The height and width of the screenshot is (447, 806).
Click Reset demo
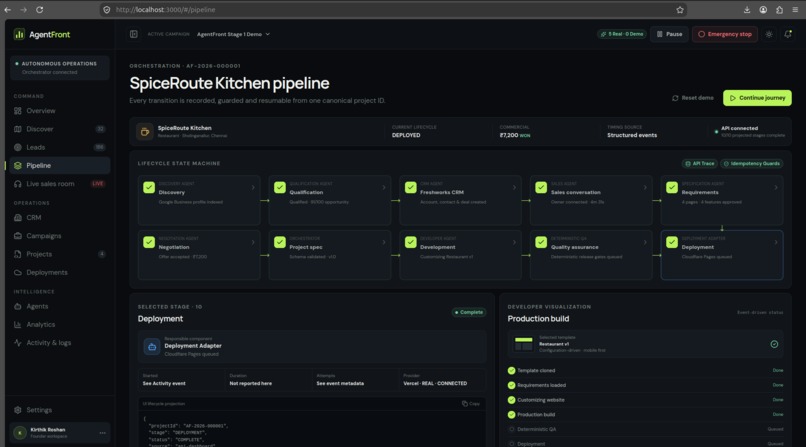[x=692, y=98]
